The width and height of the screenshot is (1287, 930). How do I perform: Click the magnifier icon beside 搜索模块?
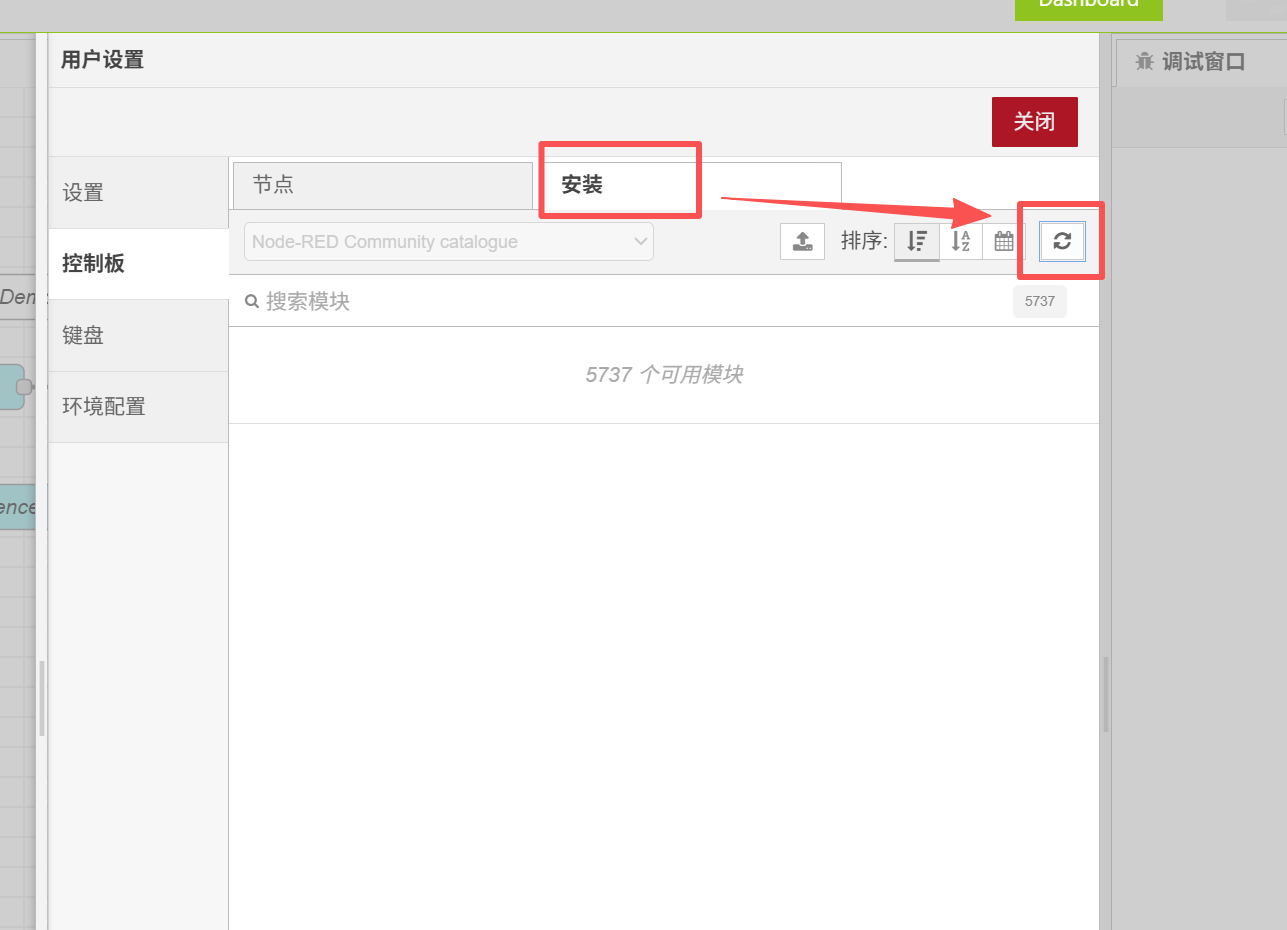click(x=252, y=301)
